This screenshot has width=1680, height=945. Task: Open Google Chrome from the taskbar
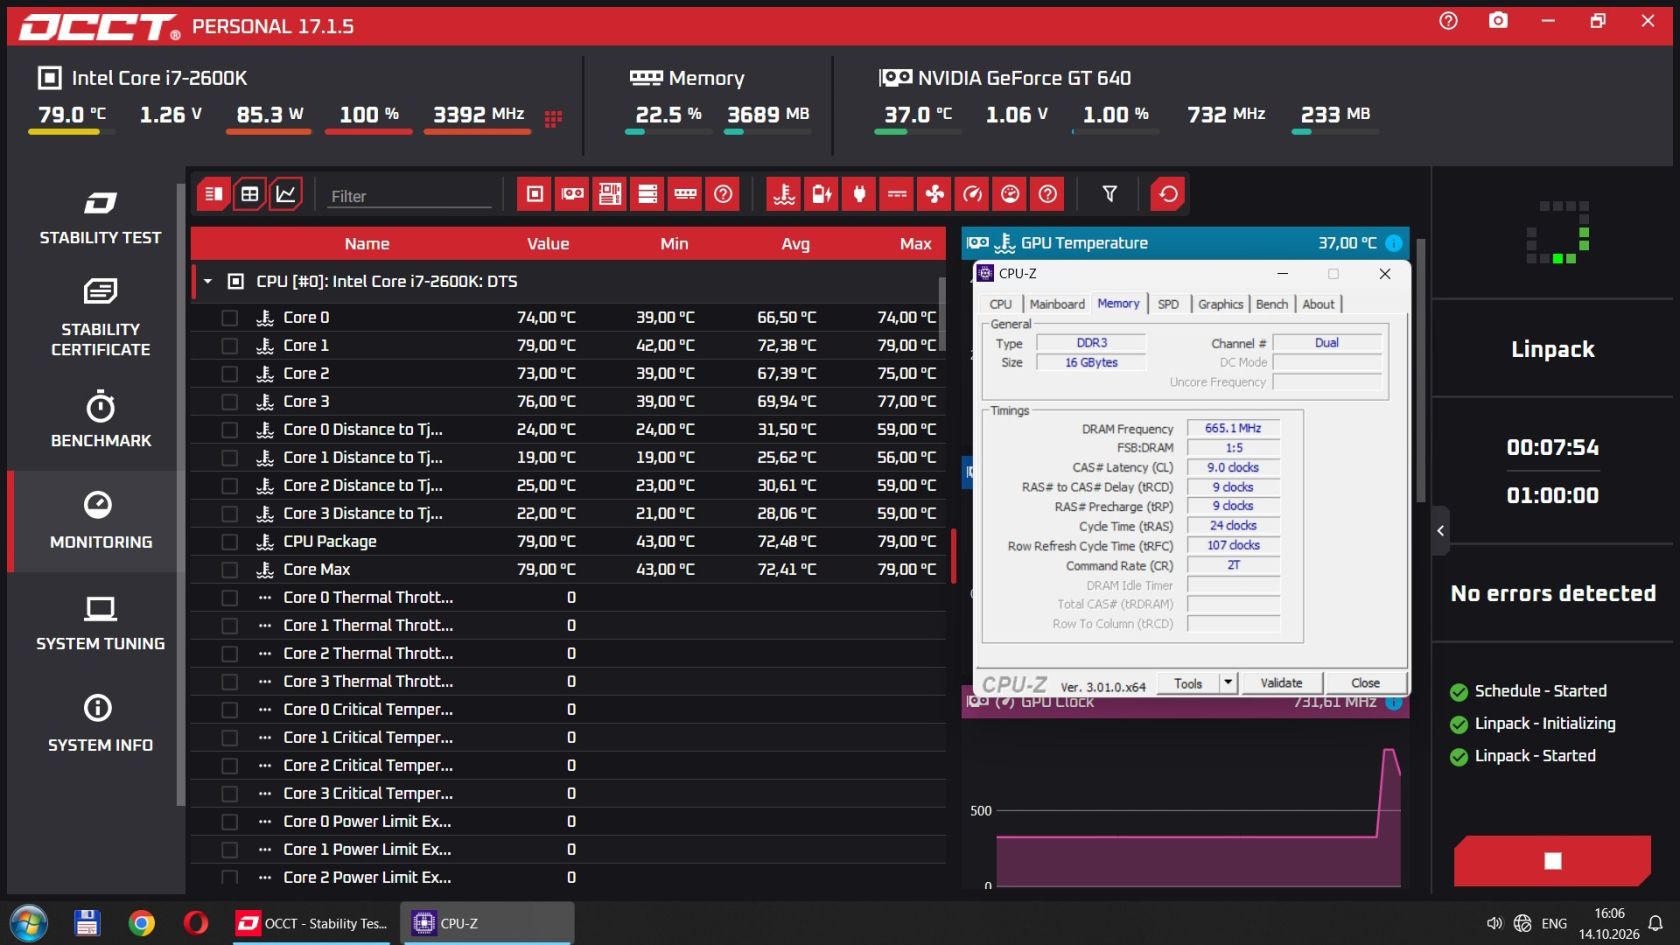(x=141, y=923)
